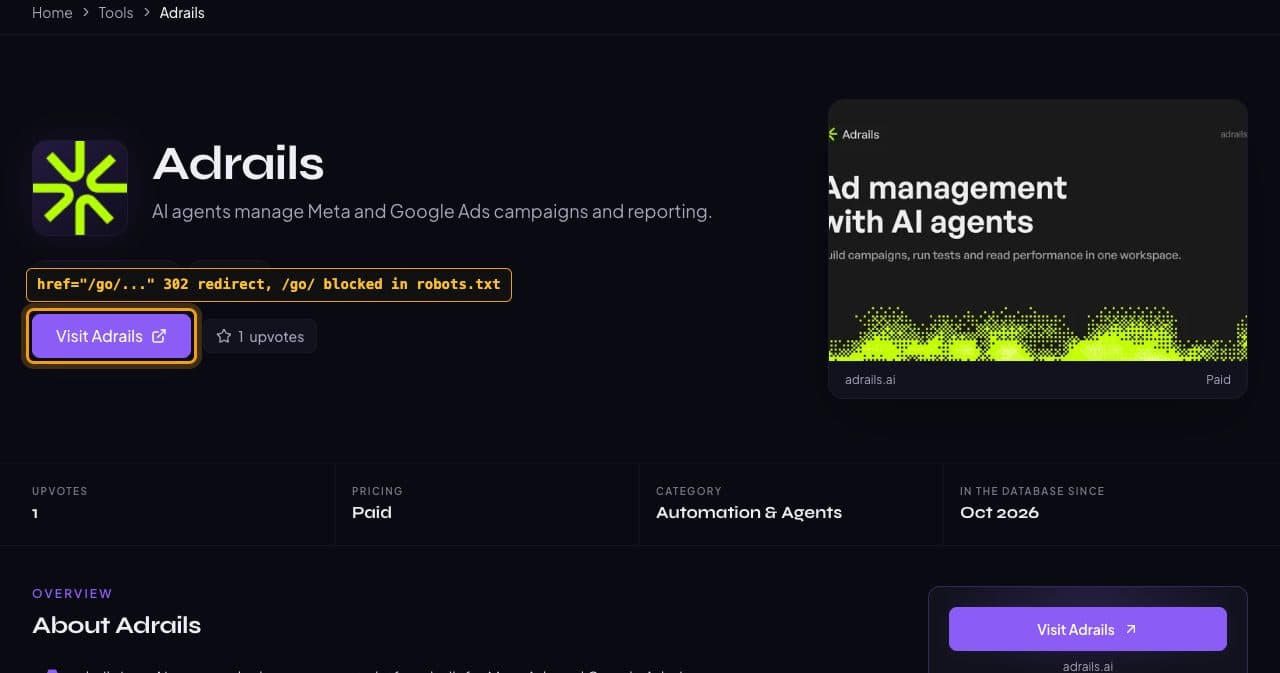1280x673 pixels.
Task: Click the "PRICING" stat label
Action: click(x=377, y=491)
